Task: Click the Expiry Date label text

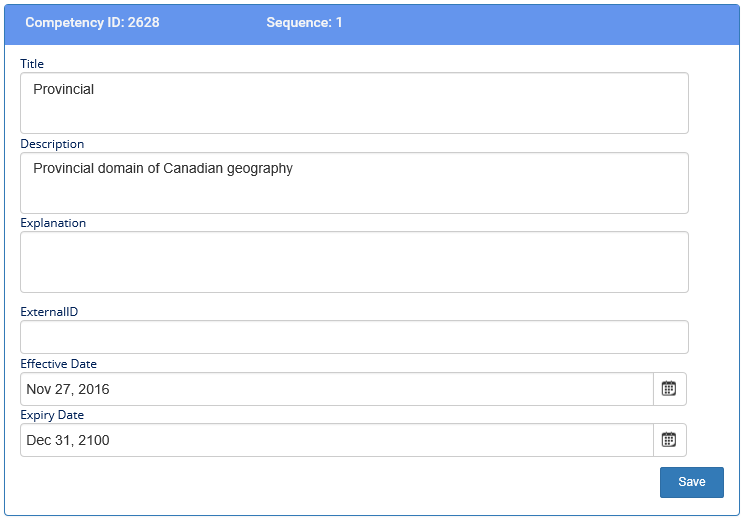Action: pos(52,415)
